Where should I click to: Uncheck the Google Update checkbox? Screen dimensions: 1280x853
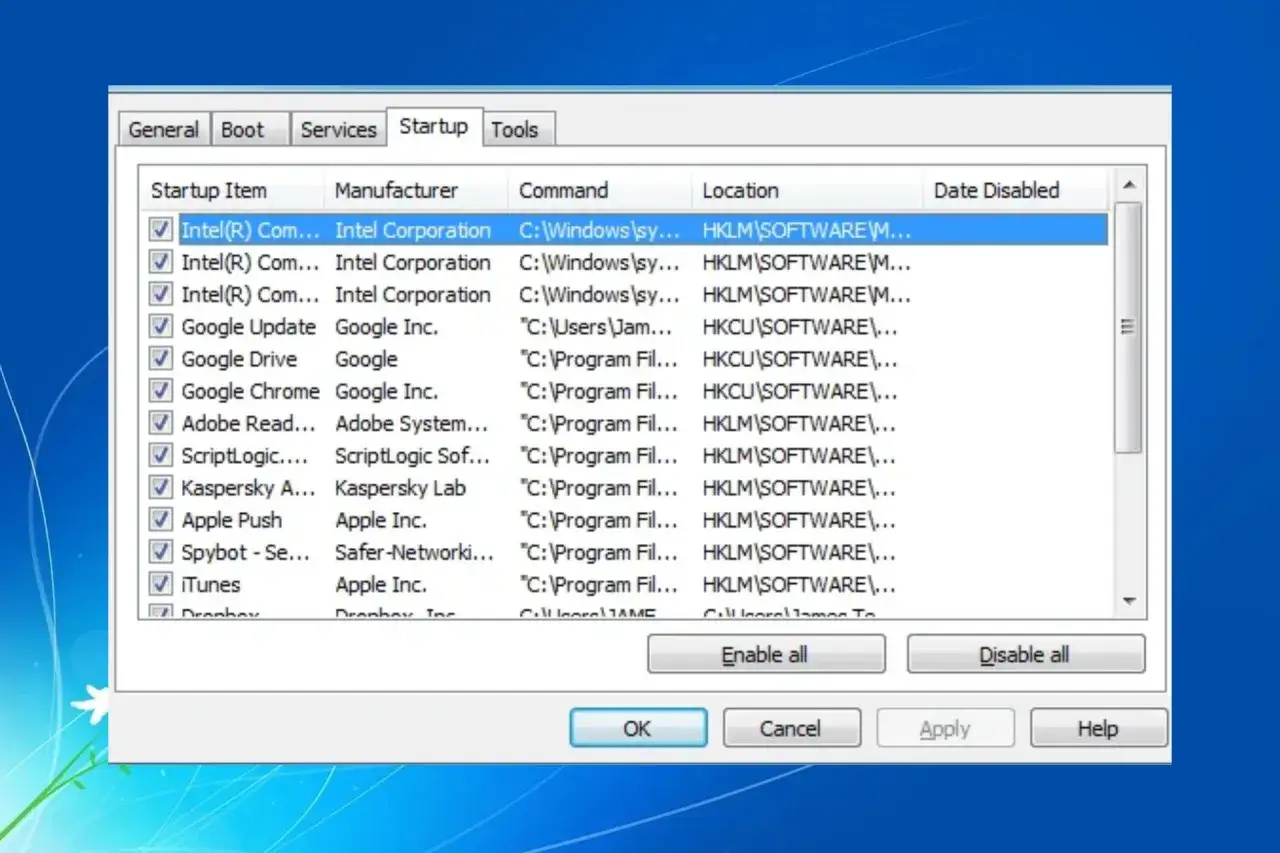(x=161, y=327)
